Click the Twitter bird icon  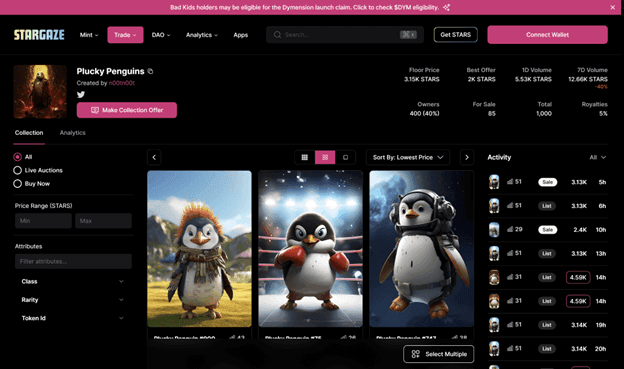click(81, 94)
